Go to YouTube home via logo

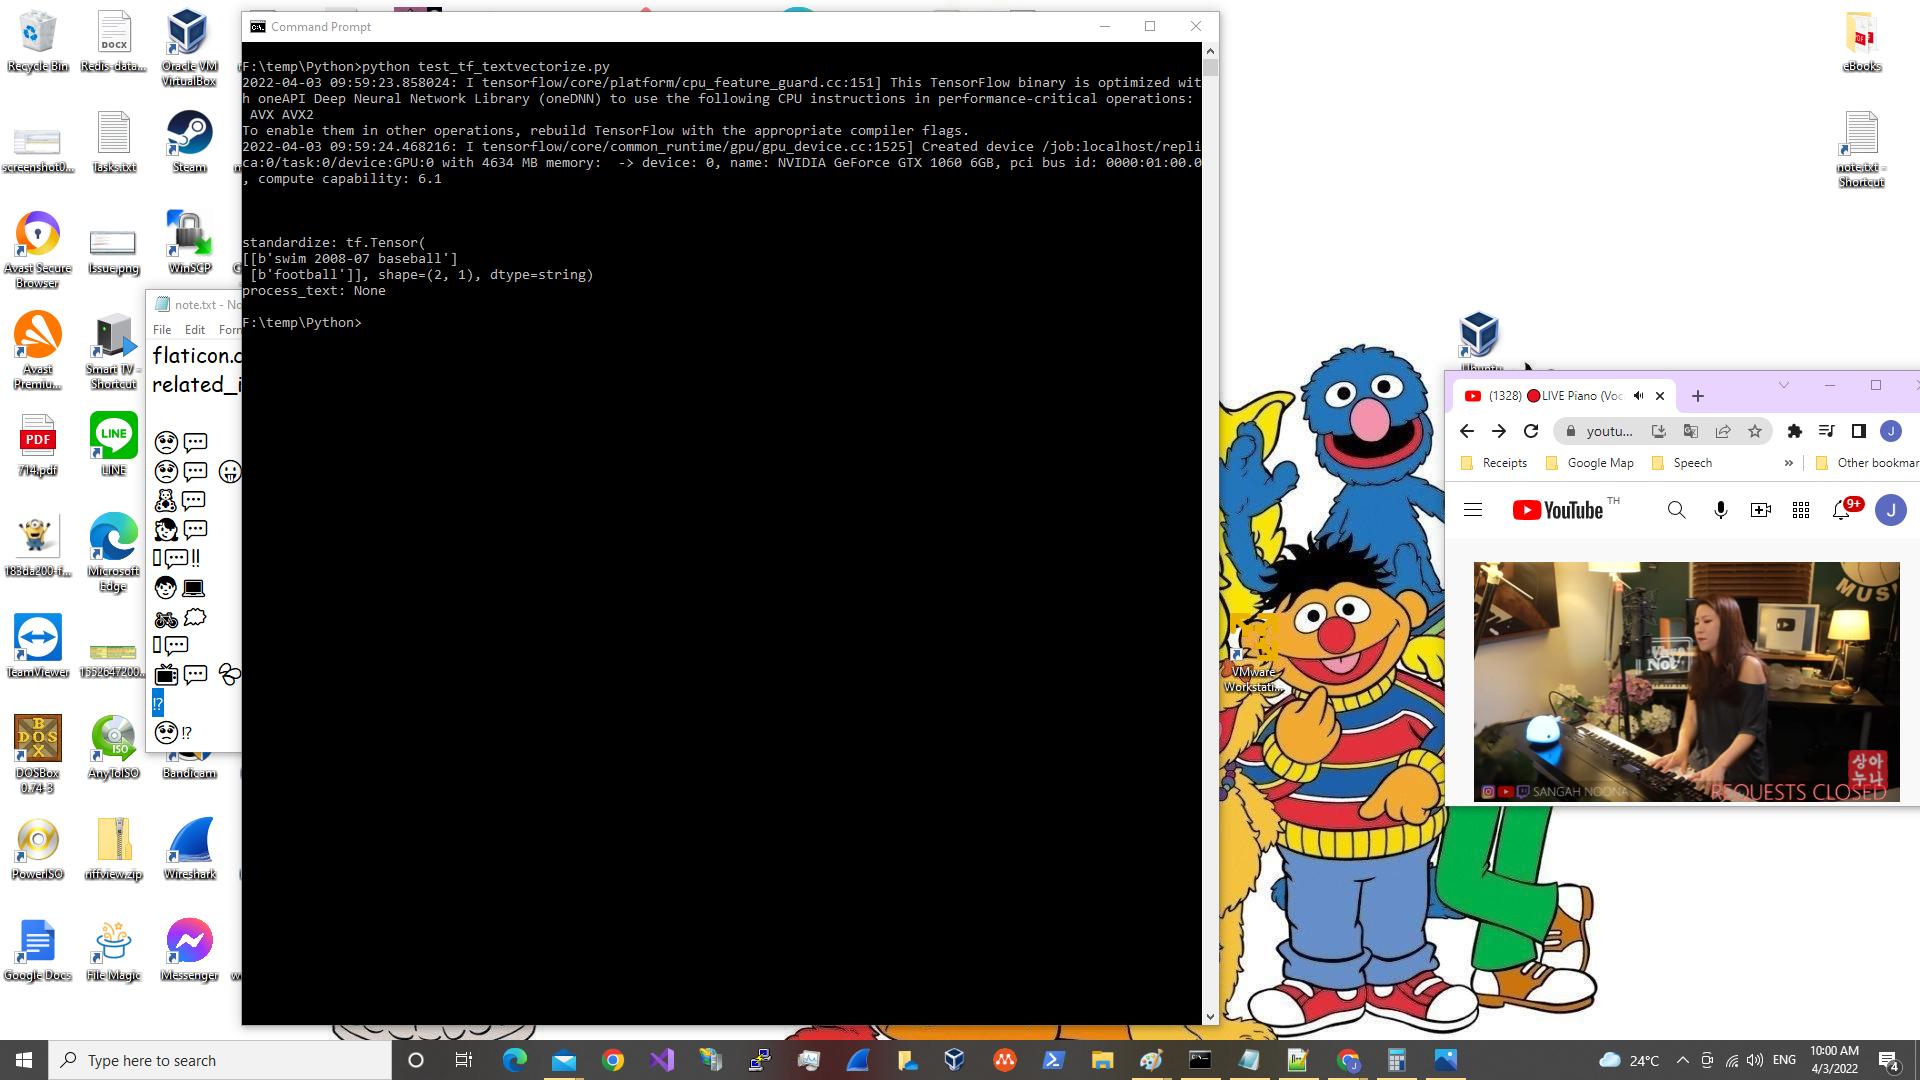(1558, 510)
